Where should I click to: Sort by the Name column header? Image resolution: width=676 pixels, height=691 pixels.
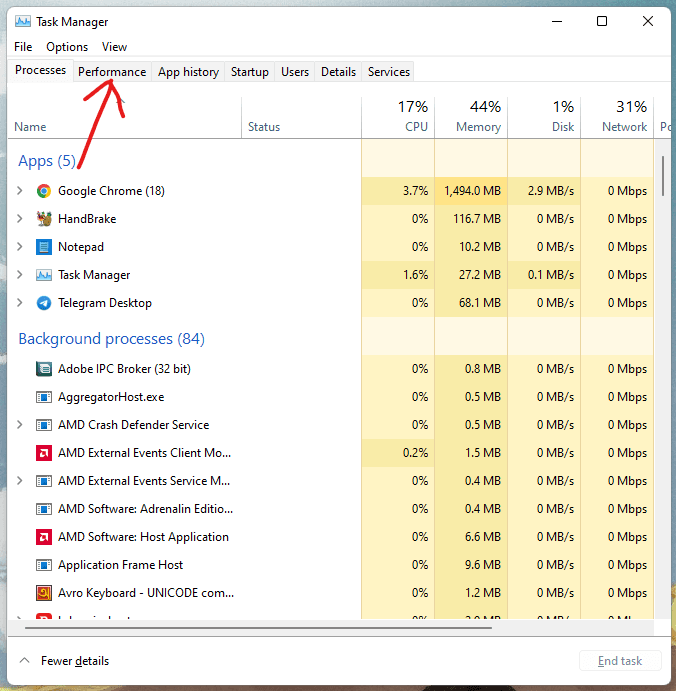[124, 117]
